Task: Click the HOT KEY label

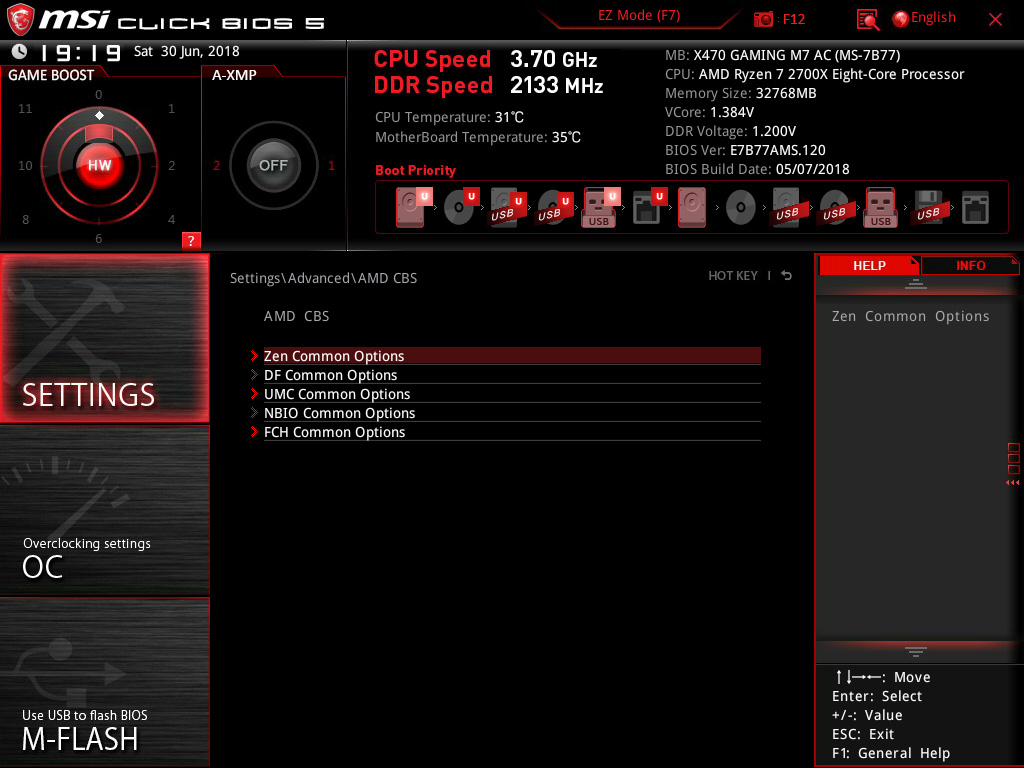Action: [733, 276]
